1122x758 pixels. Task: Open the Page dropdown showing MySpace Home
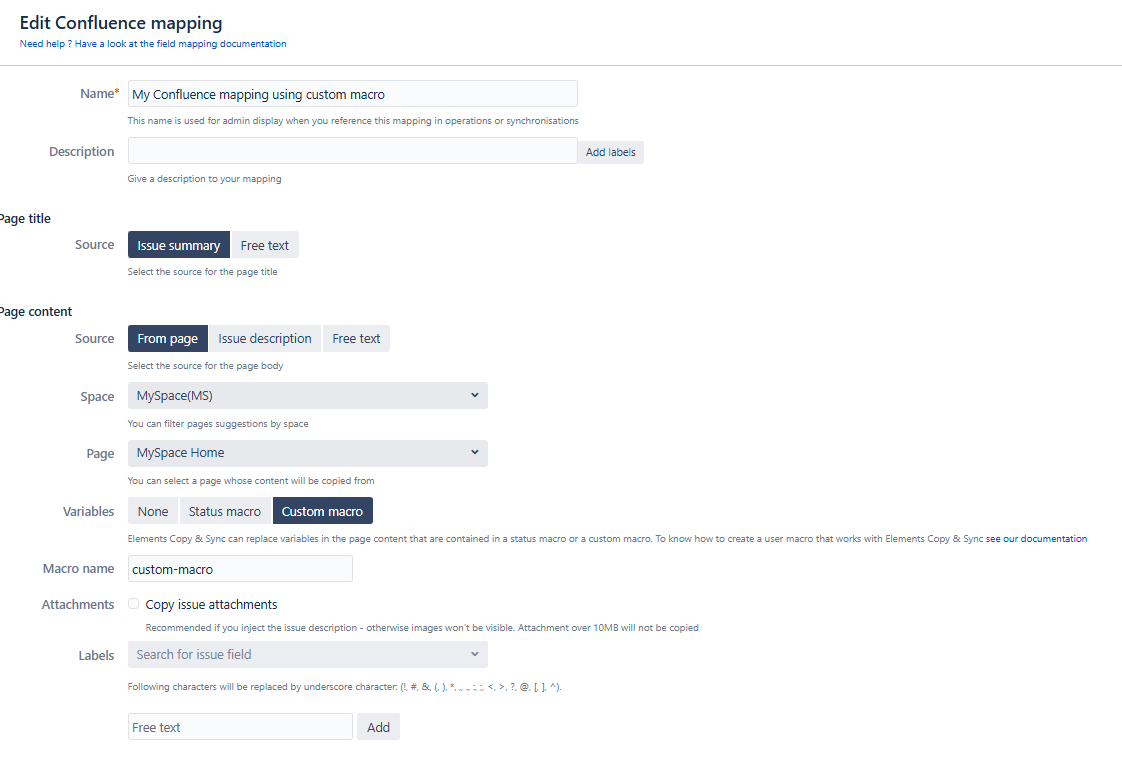pyautogui.click(x=307, y=453)
